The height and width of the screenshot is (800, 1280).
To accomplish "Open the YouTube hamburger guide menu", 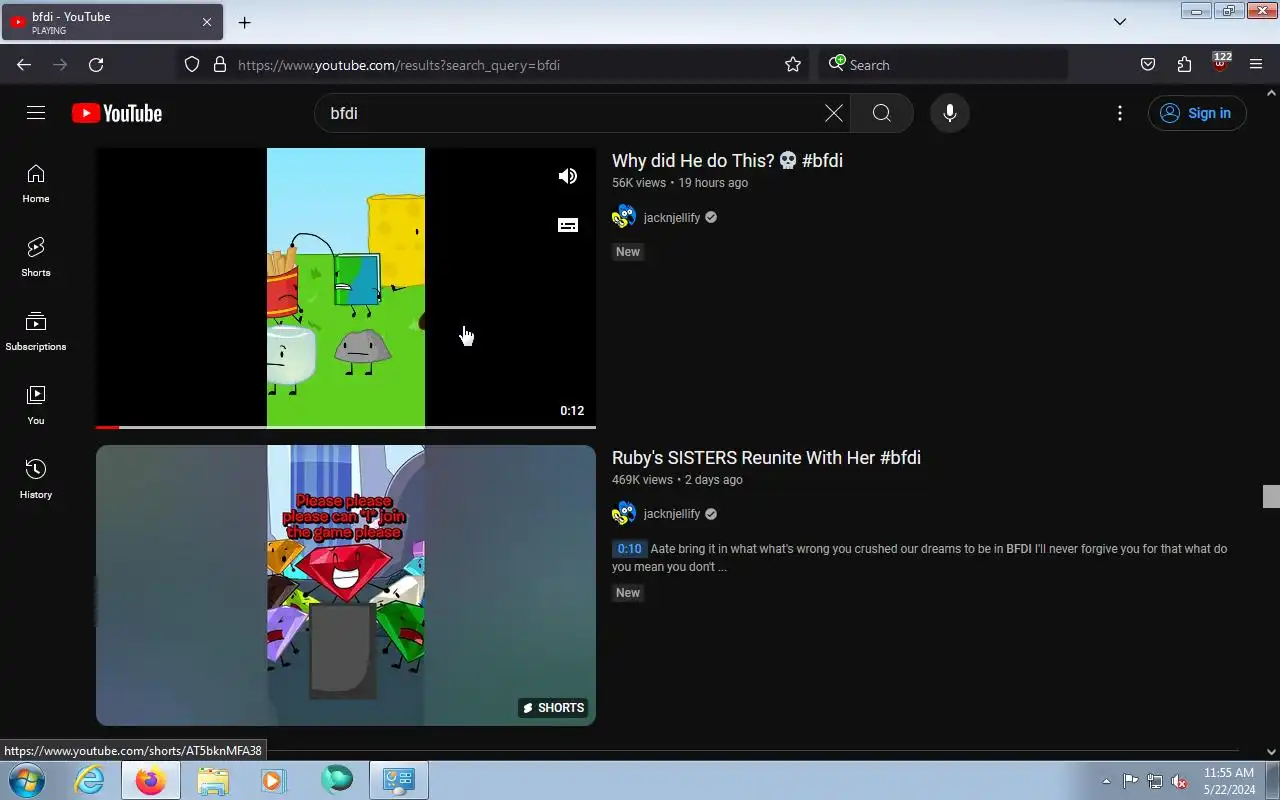I will (36, 113).
